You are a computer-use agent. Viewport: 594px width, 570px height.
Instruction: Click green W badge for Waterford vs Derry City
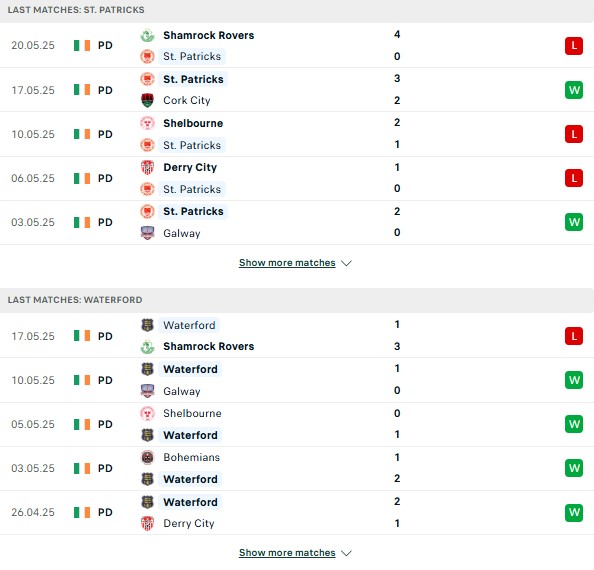point(574,512)
